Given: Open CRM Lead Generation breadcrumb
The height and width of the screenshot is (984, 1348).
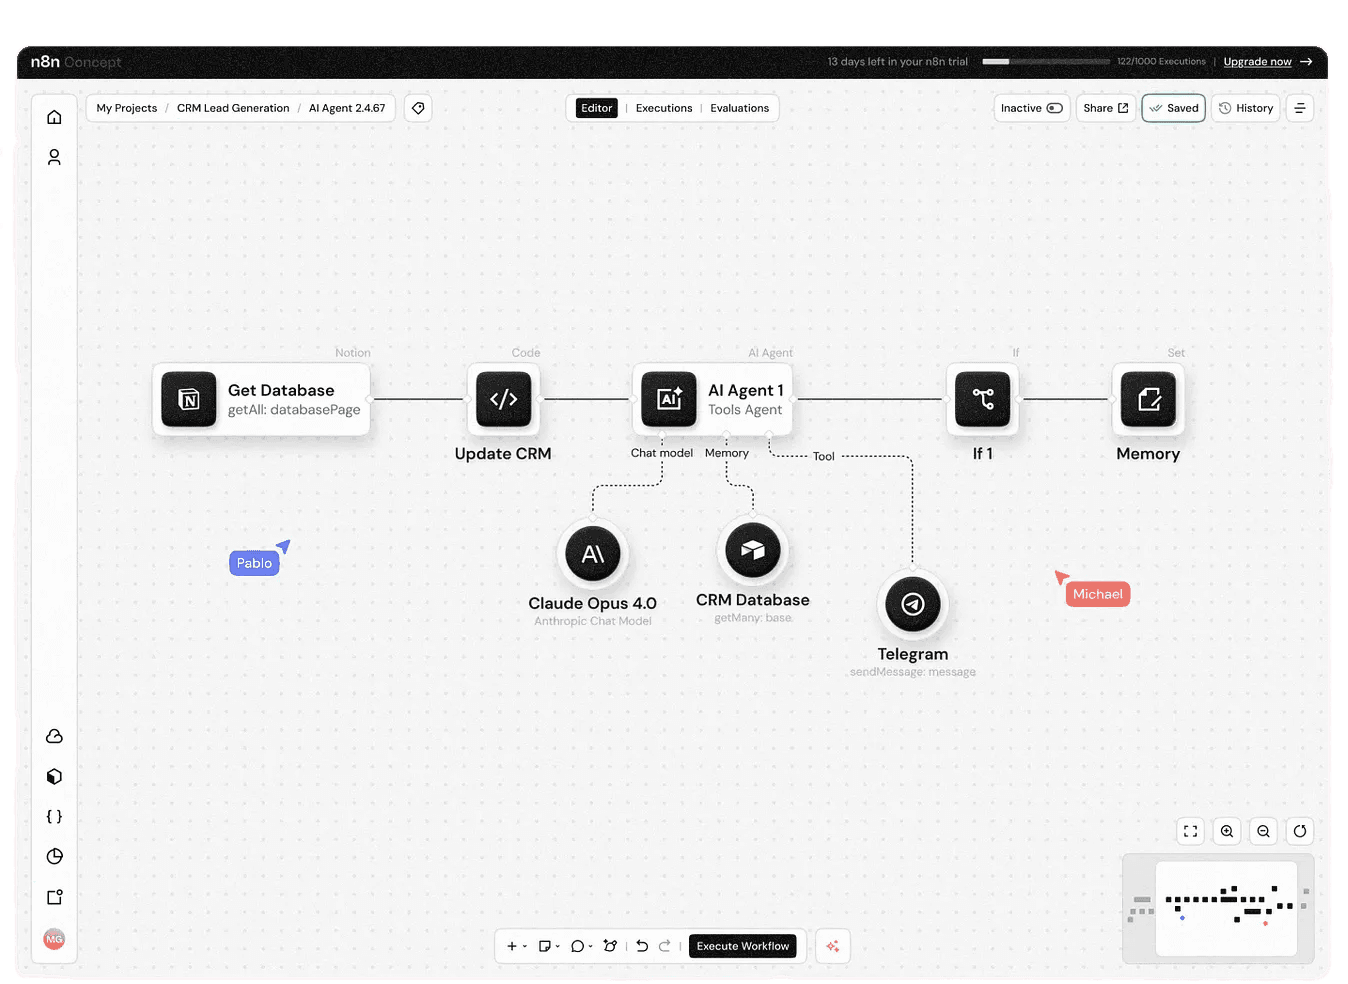Looking at the screenshot, I should (x=233, y=108).
